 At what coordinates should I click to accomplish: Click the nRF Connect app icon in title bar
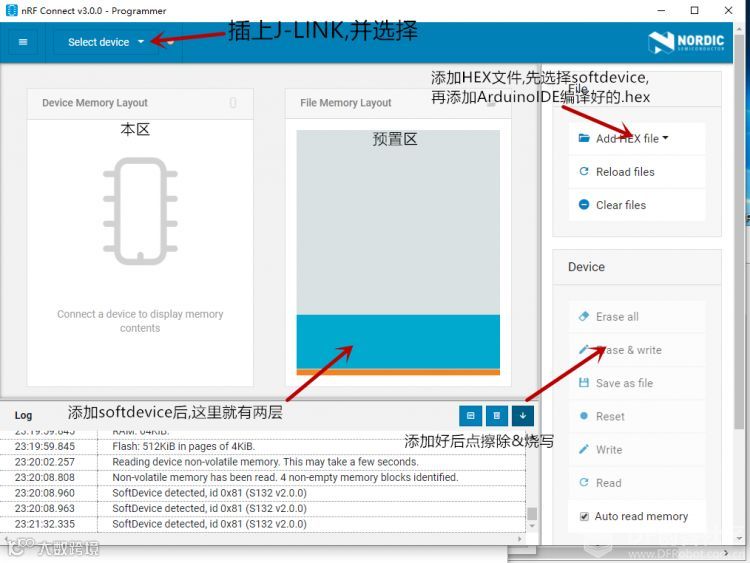click(11, 10)
